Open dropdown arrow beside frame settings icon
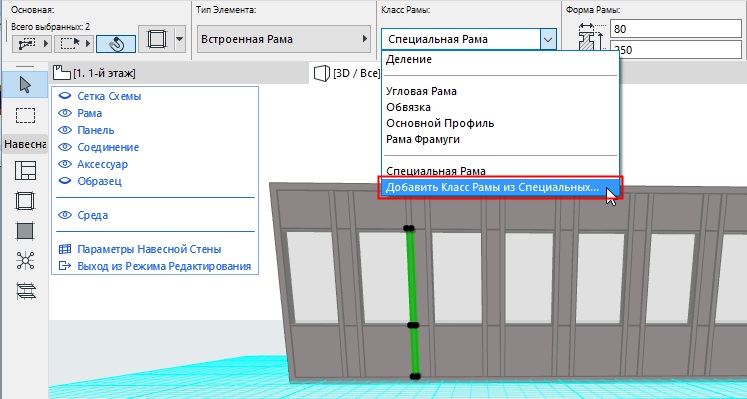The width and height of the screenshot is (747, 399). pyautogui.click(x=180, y=39)
